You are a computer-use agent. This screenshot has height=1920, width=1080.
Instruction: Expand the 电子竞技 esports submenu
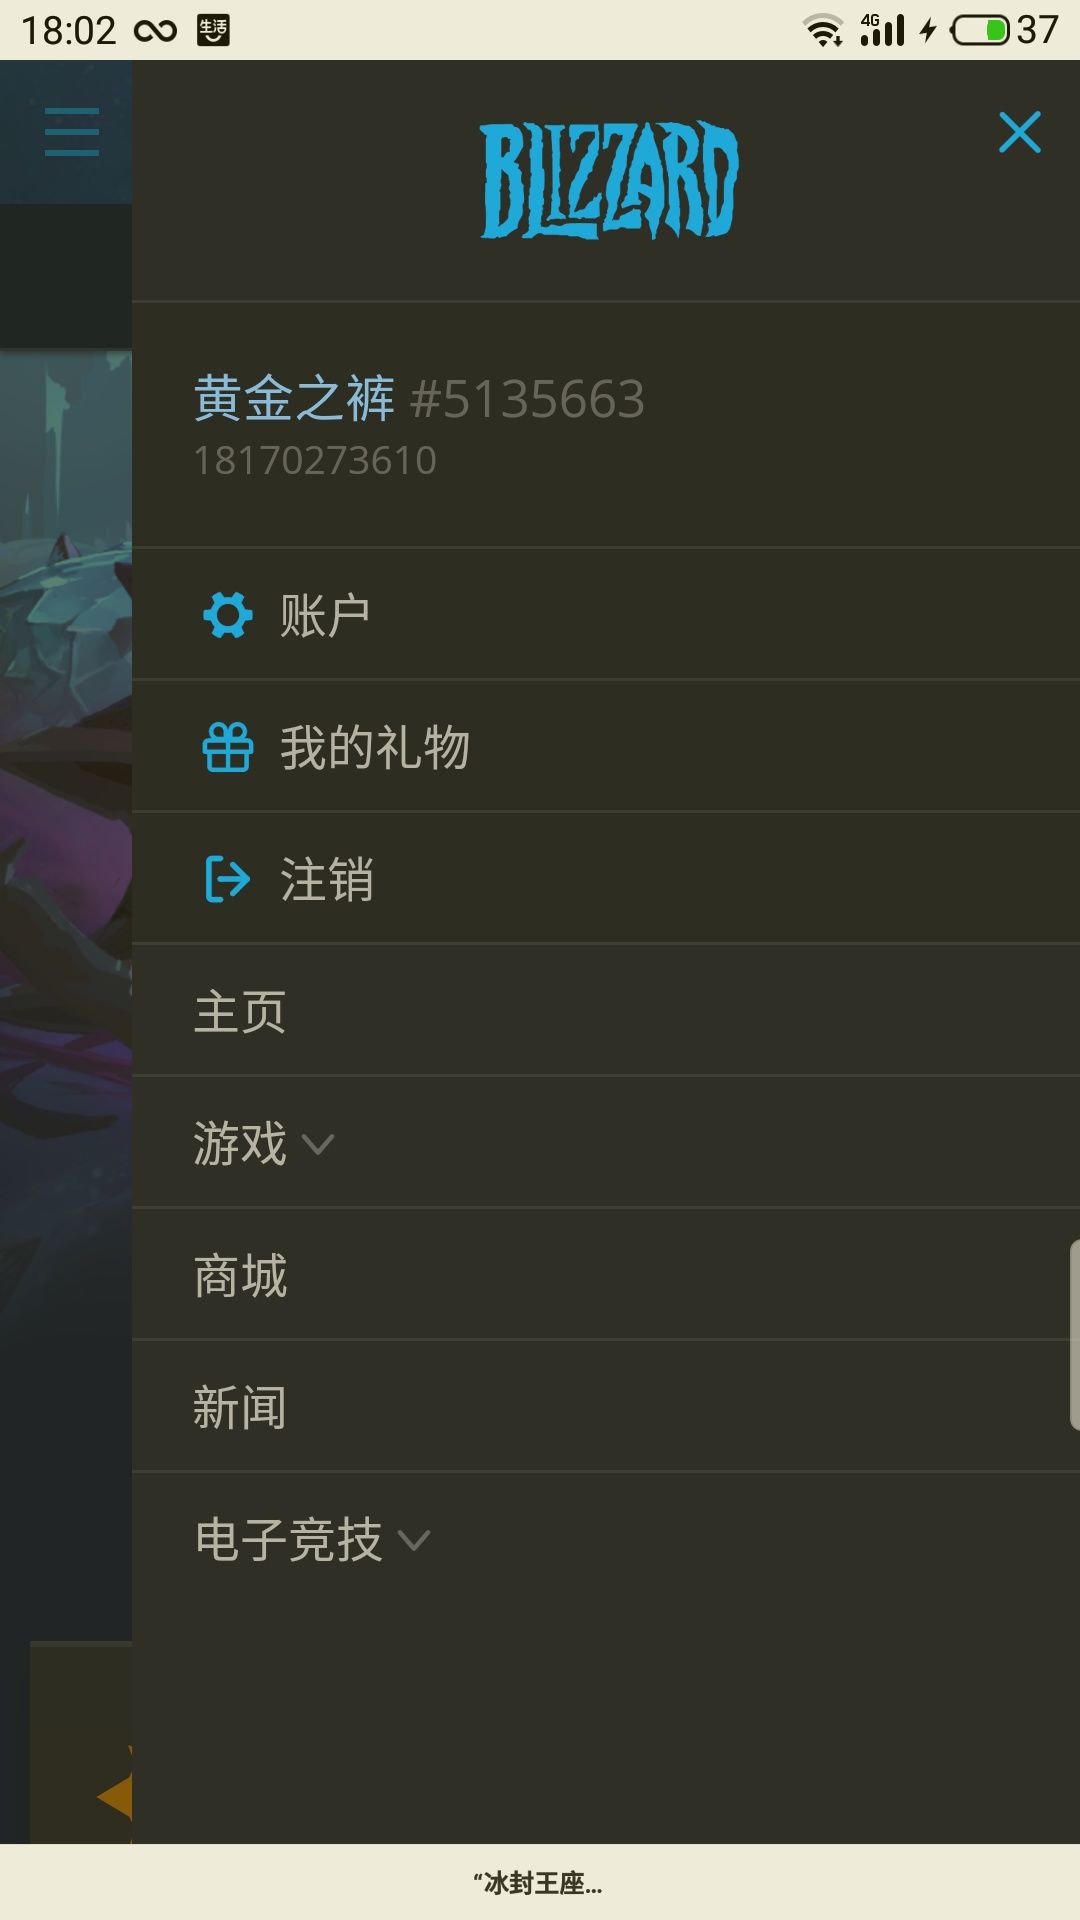tap(606, 1539)
